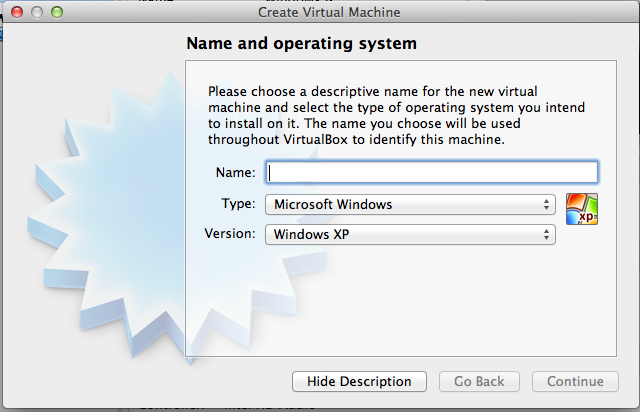This screenshot has width=640, height=412.
Task: Click the Name text input field
Action: point(432,172)
